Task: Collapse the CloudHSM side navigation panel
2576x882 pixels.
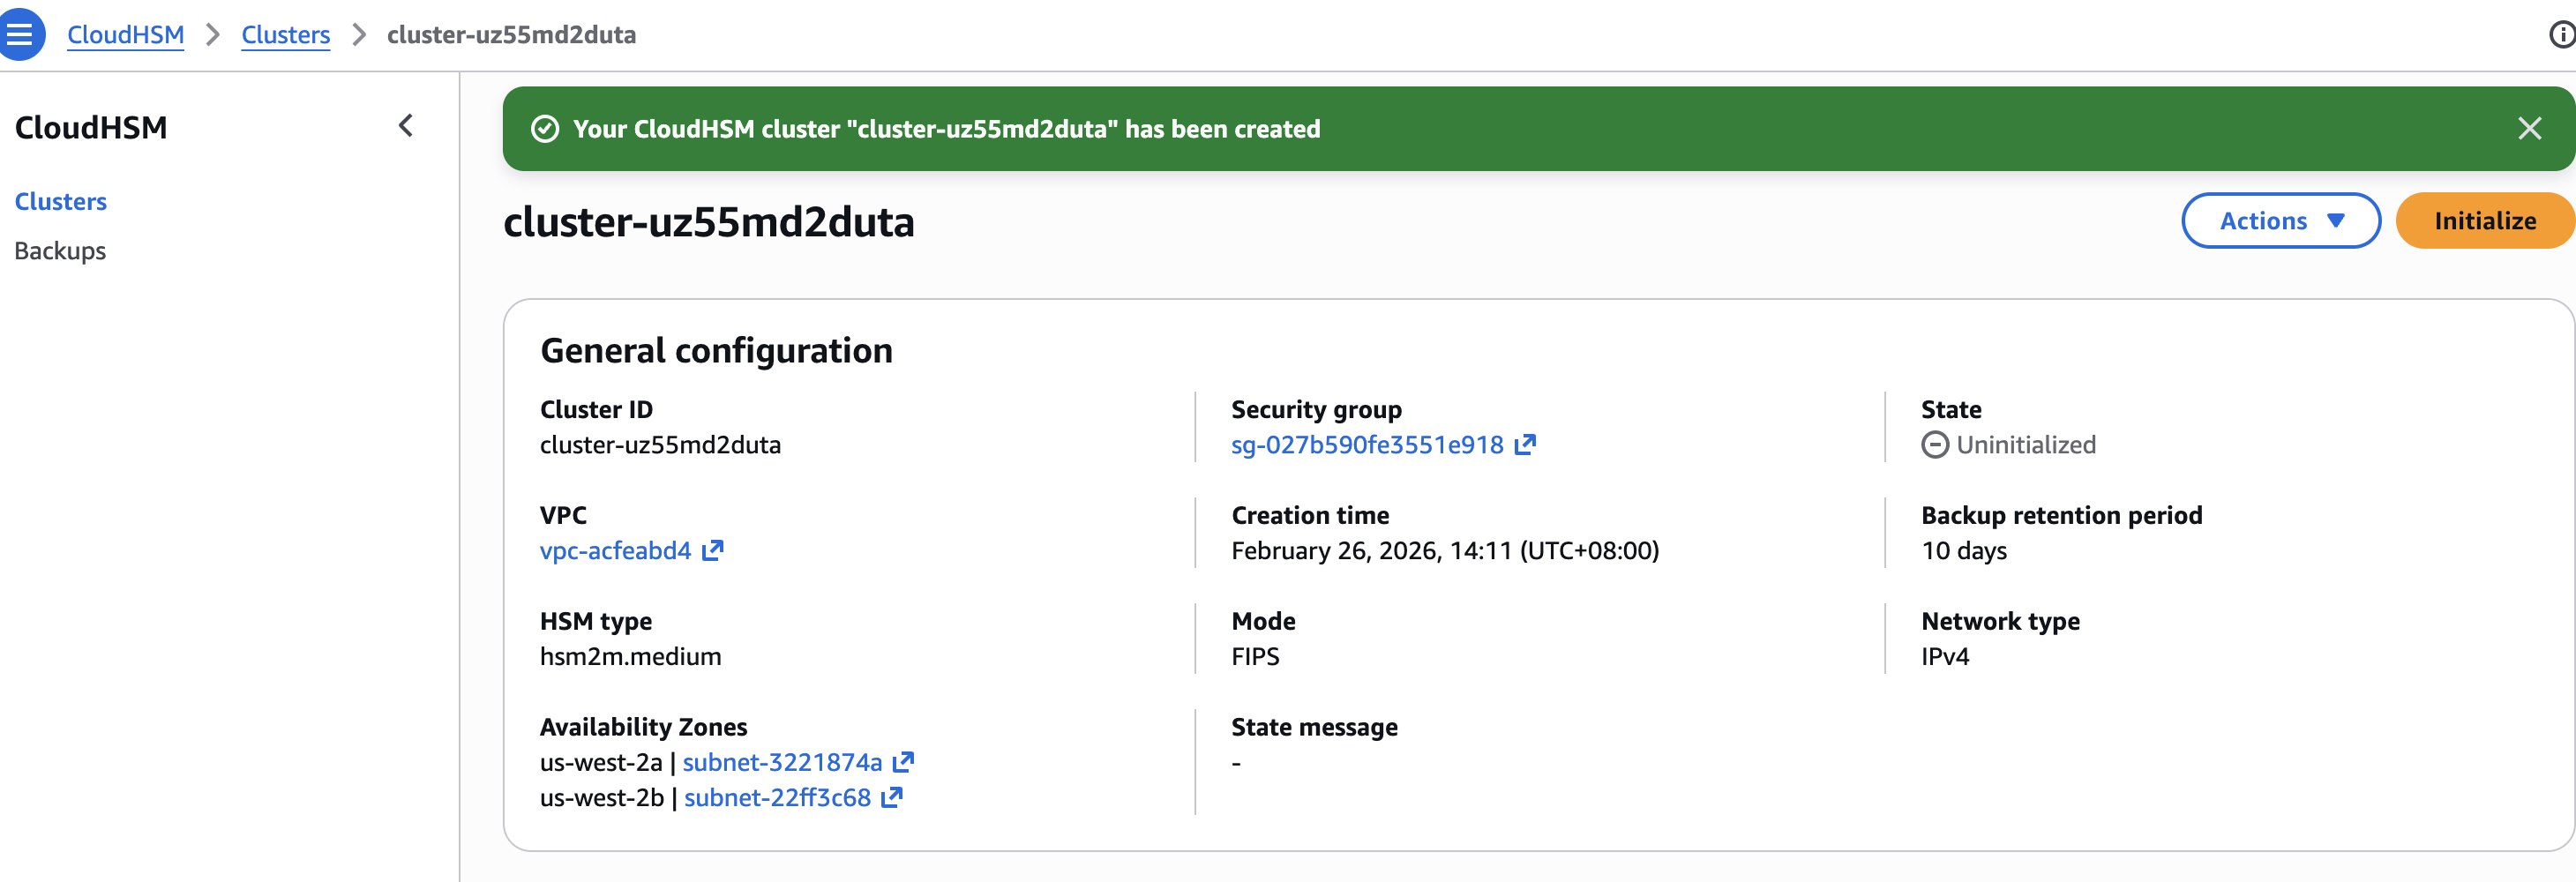Action: click(x=406, y=126)
